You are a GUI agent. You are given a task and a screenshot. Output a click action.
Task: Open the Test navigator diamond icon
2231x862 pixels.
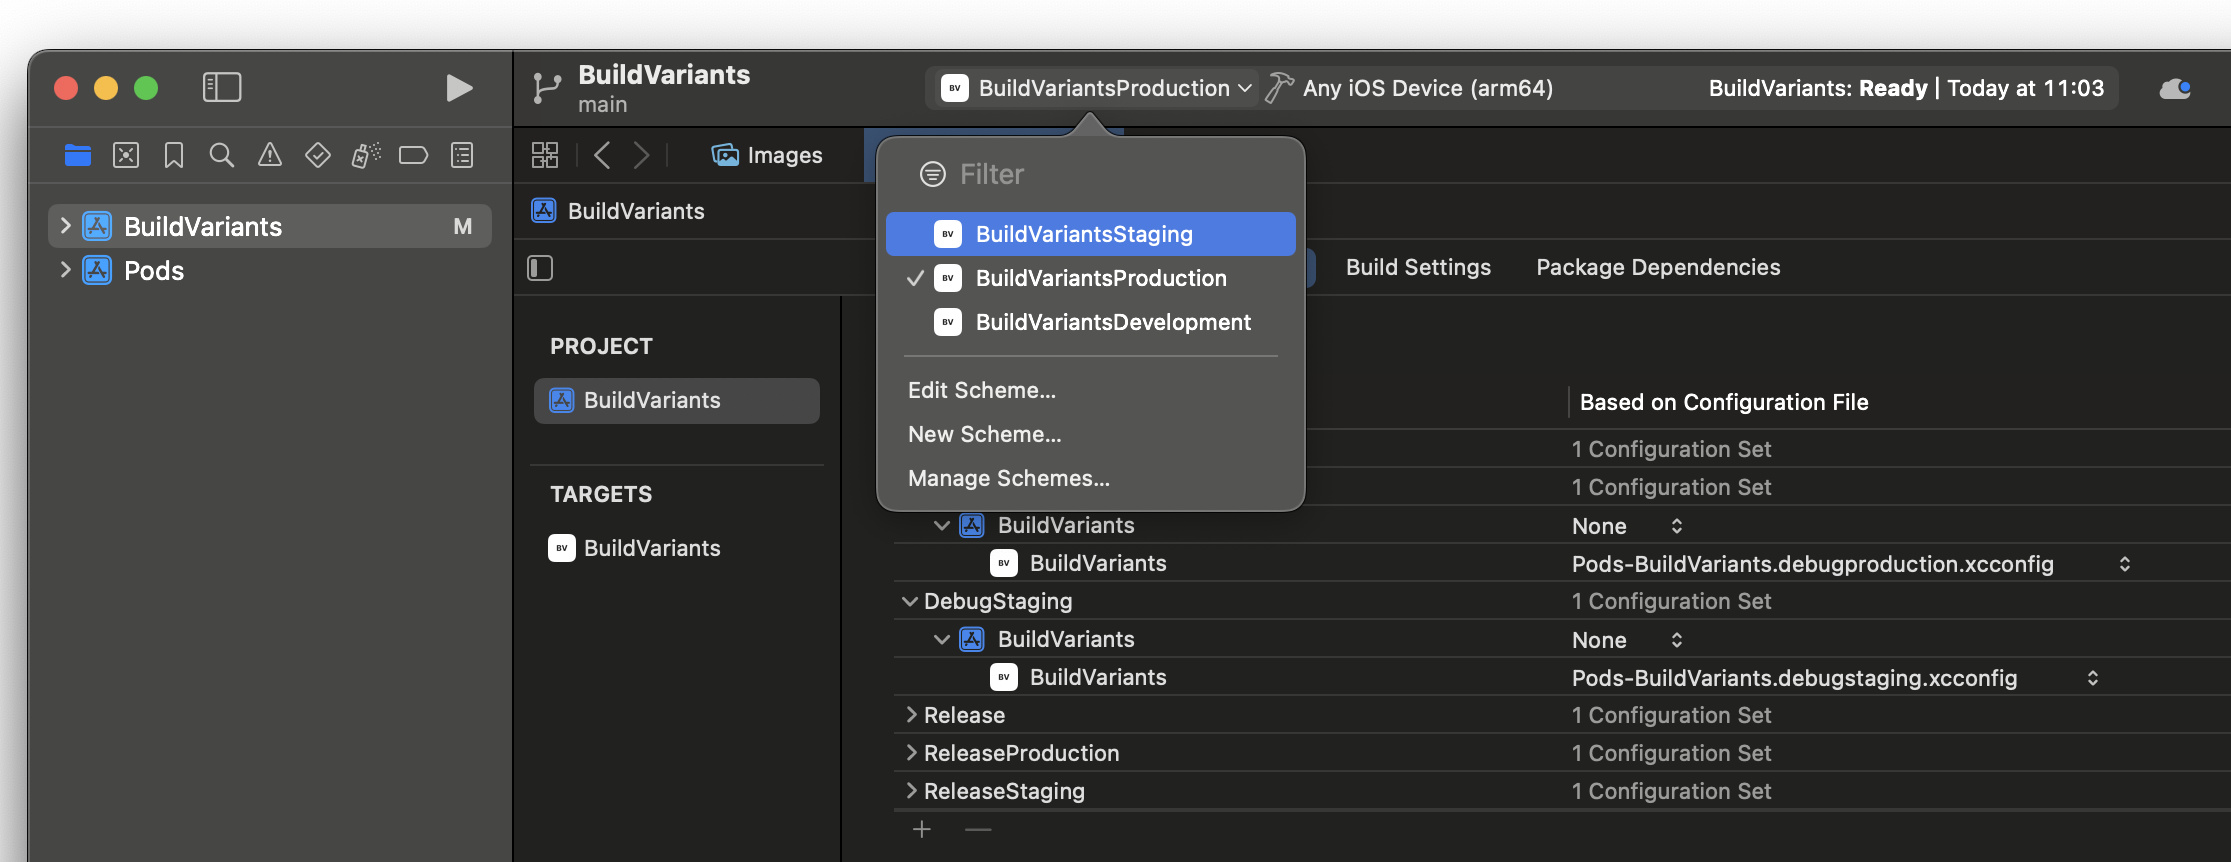click(318, 155)
